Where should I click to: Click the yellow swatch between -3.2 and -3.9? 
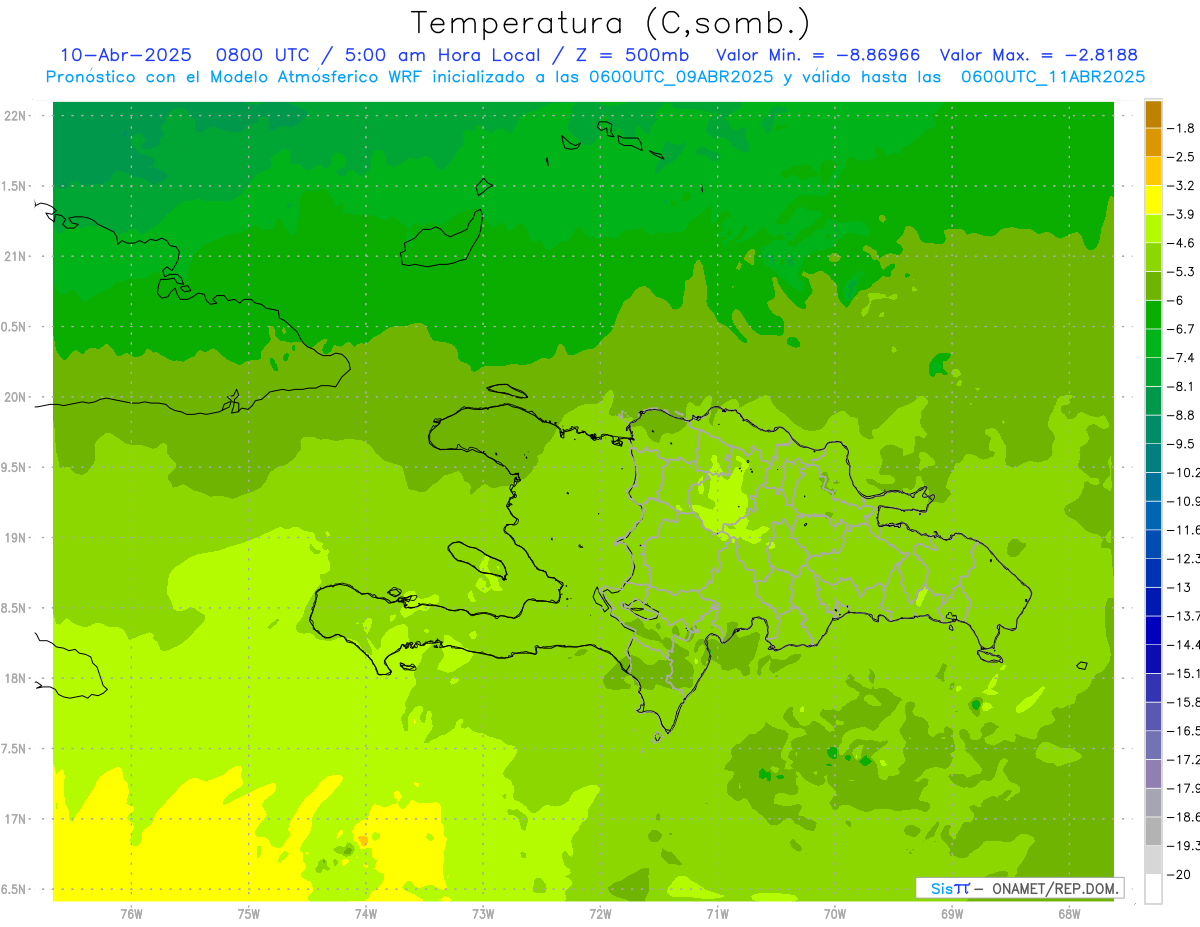[x=1153, y=200]
